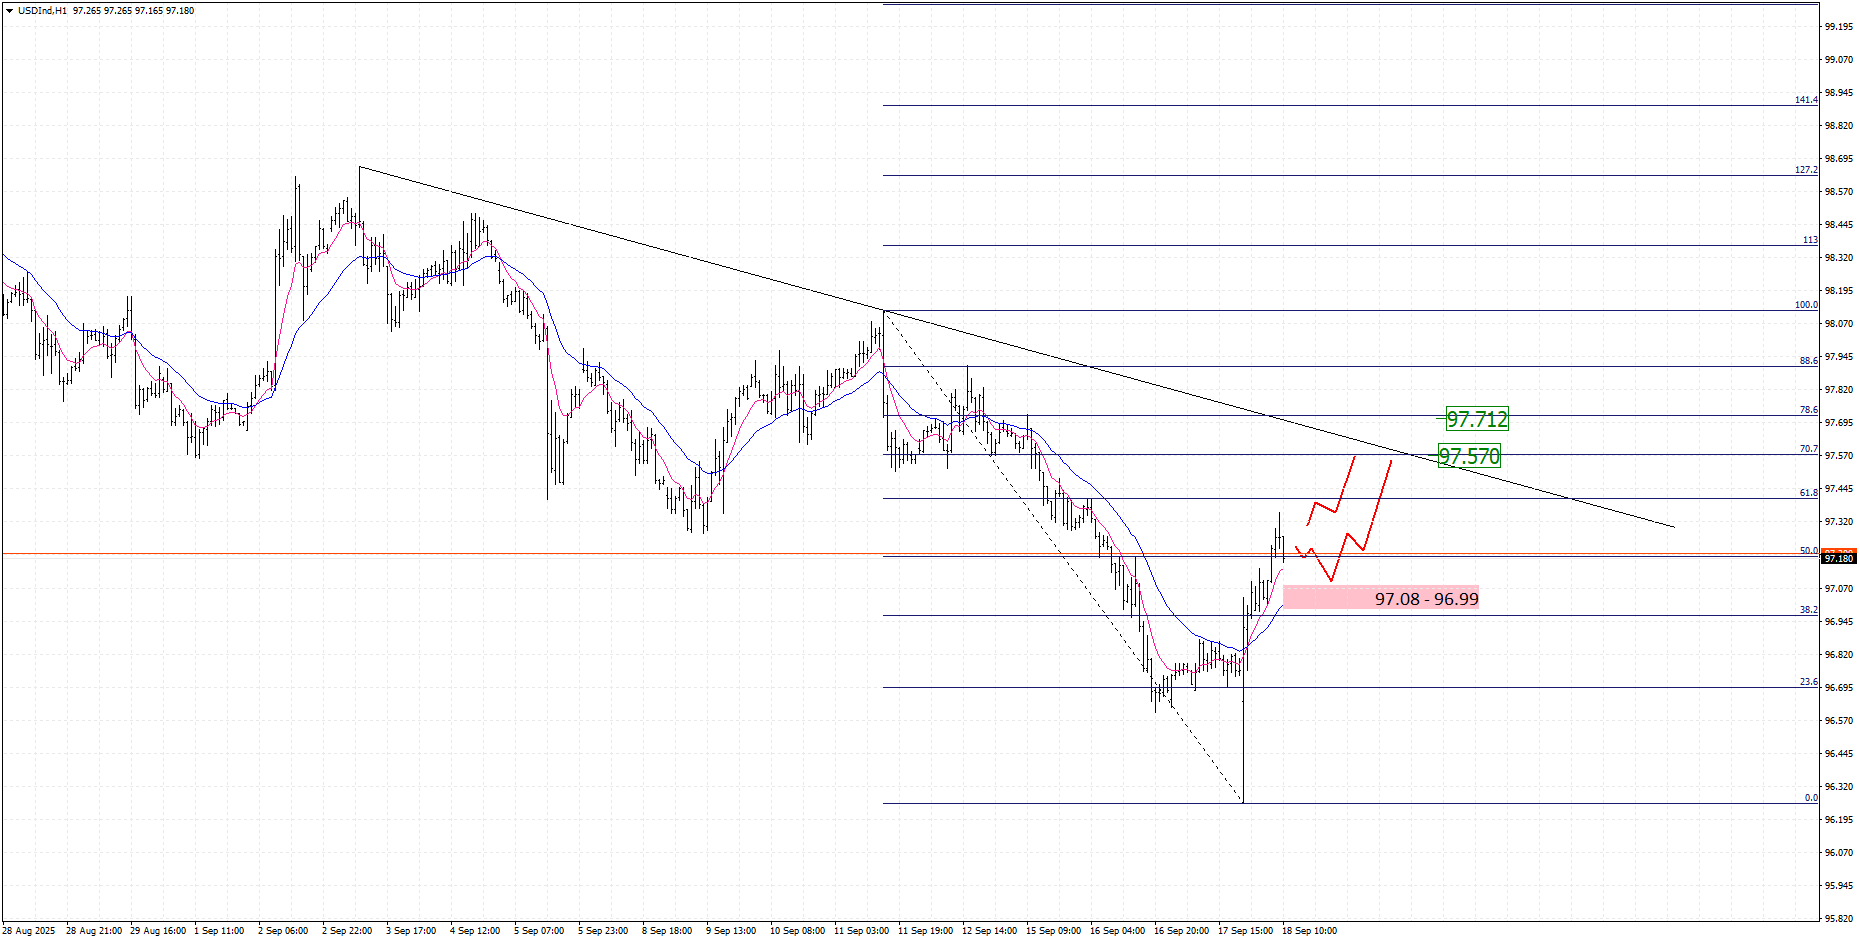
Task: Select the pink 97.08 - 96.99 zone
Action: coord(1381,598)
